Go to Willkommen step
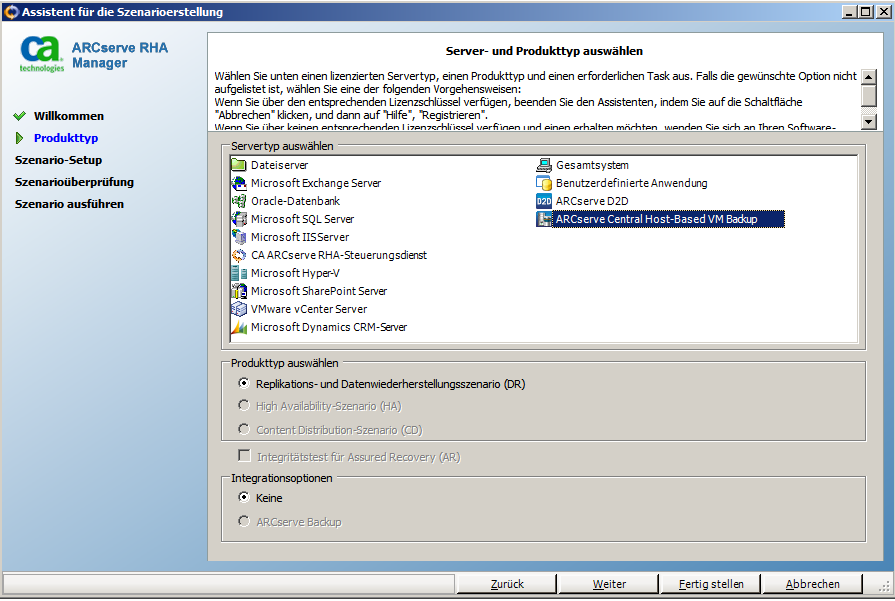This screenshot has width=895, height=601. click(68, 116)
